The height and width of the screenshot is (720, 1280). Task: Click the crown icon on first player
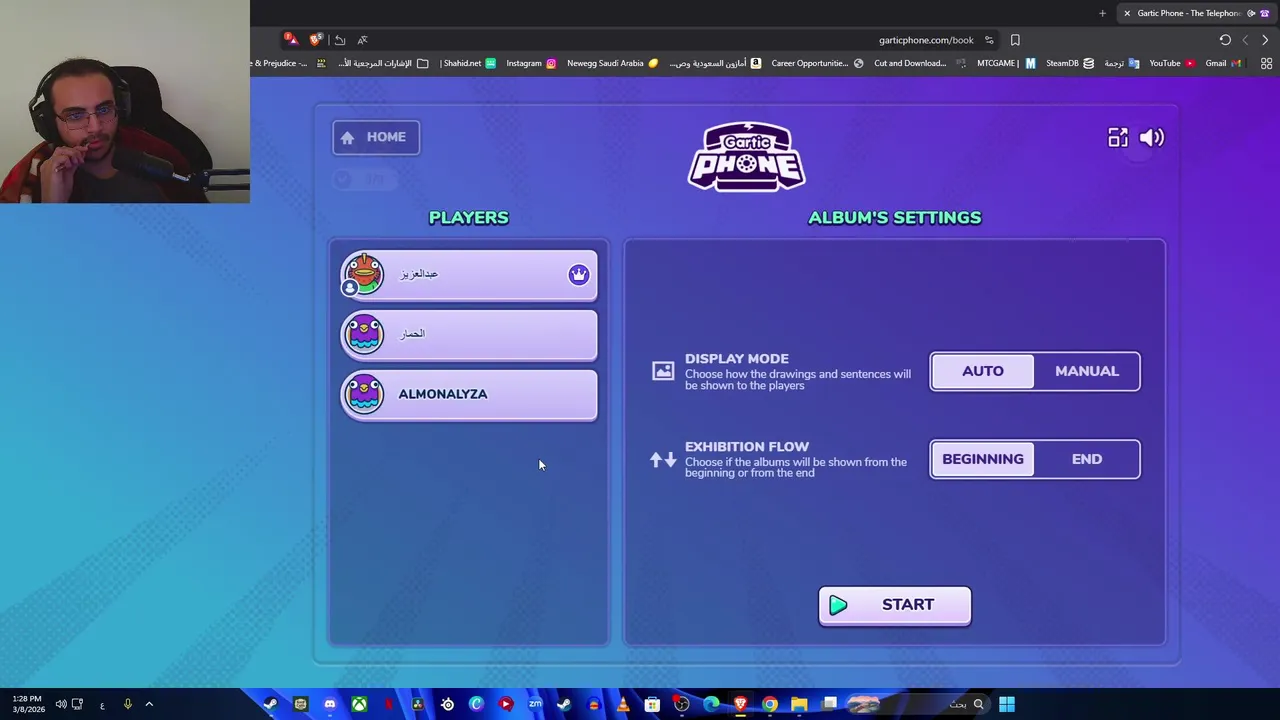coord(579,275)
